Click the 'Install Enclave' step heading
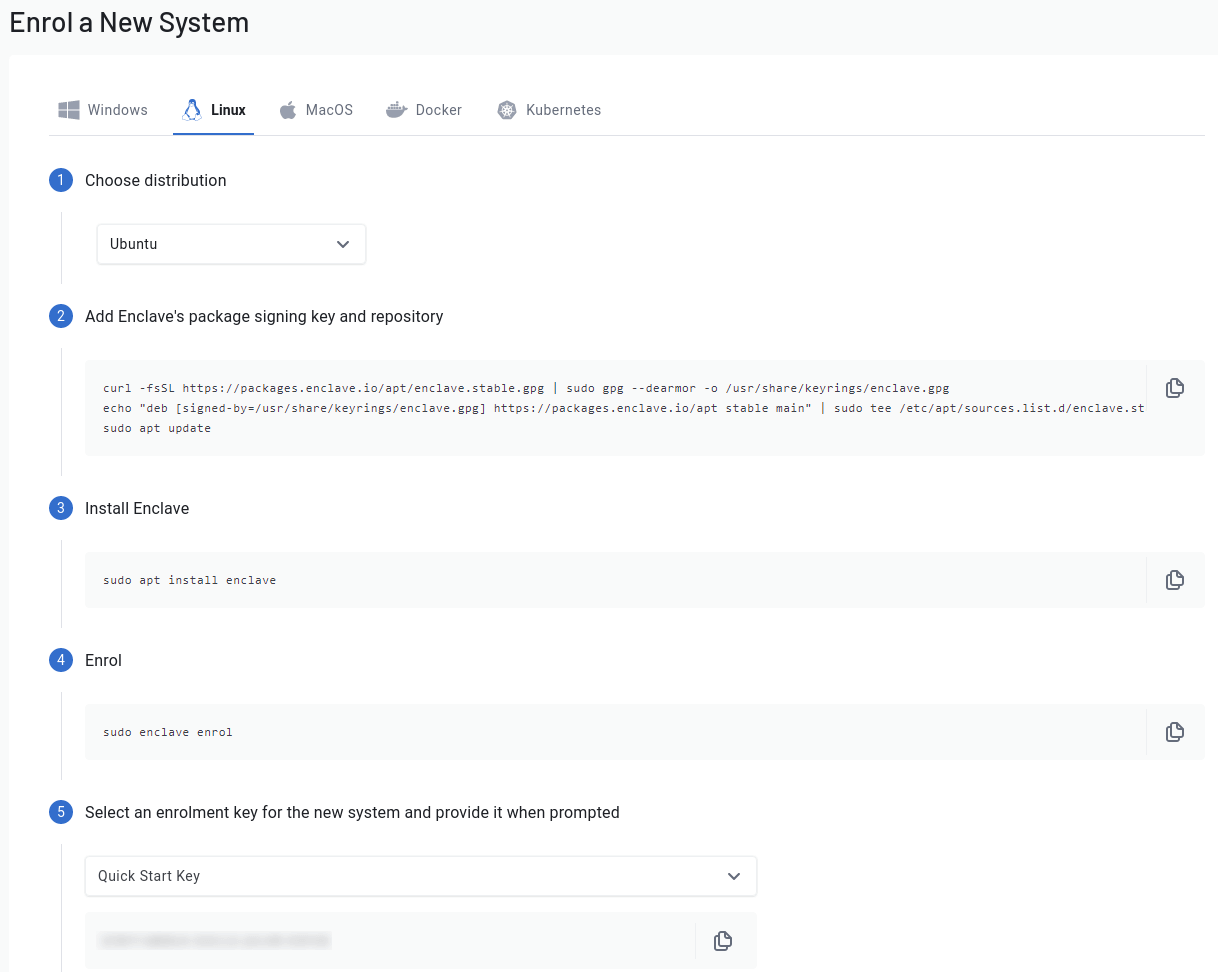Image resolution: width=1218 pixels, height=972 pixels. tap(137, 509)
